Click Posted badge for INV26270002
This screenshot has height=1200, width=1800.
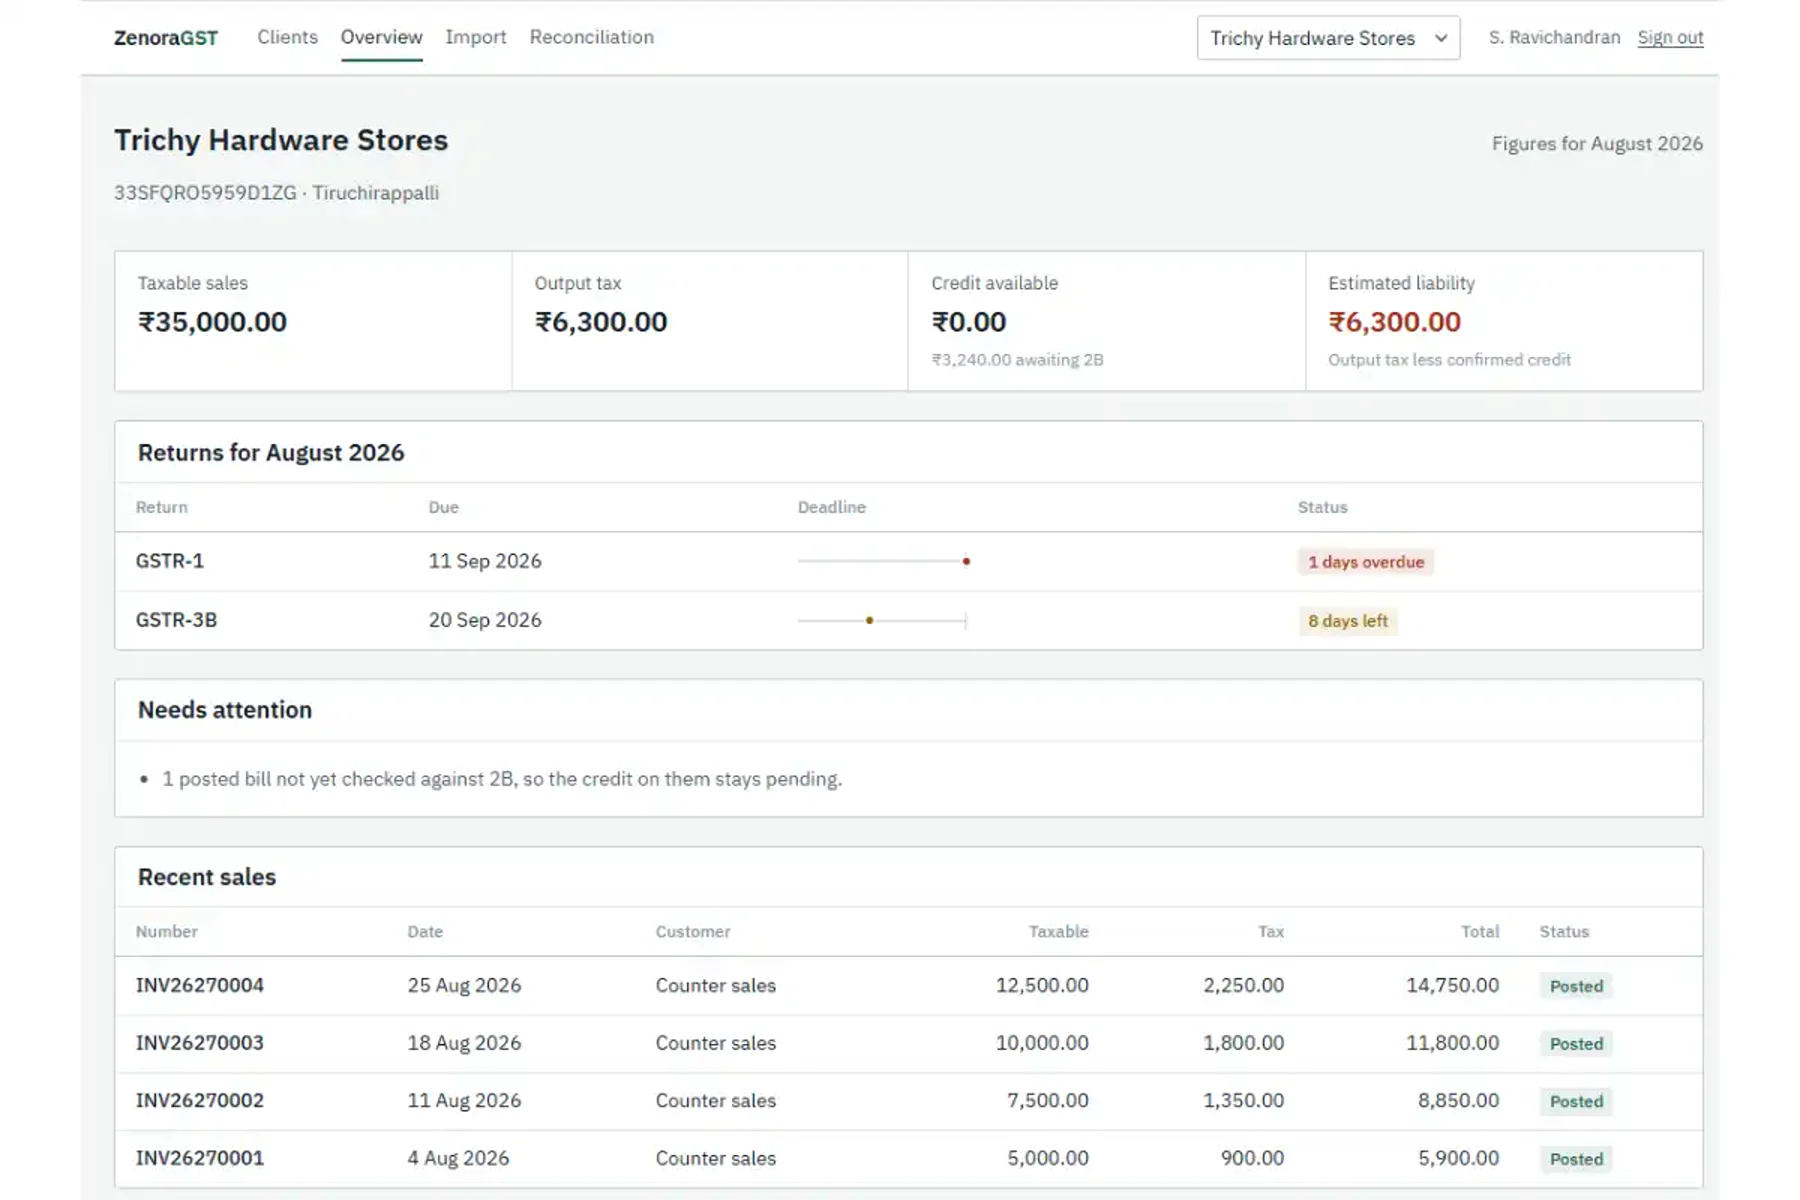[1576, 1102]
